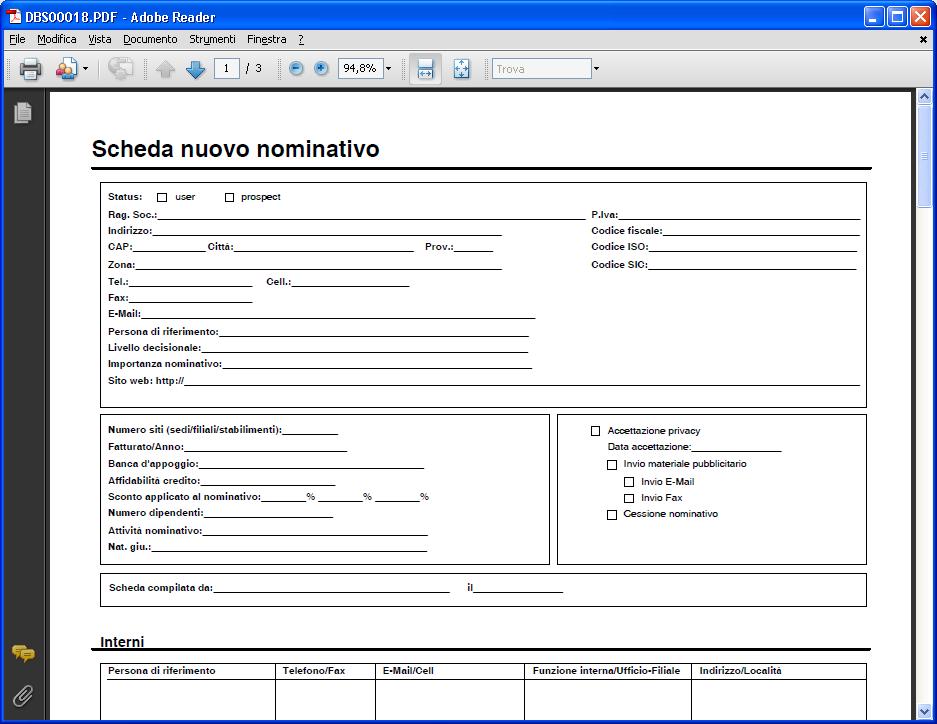Open the Vista menu
The width and height of the screenshot is (937, 724).
pyautogui.click(x=100, y=39)
